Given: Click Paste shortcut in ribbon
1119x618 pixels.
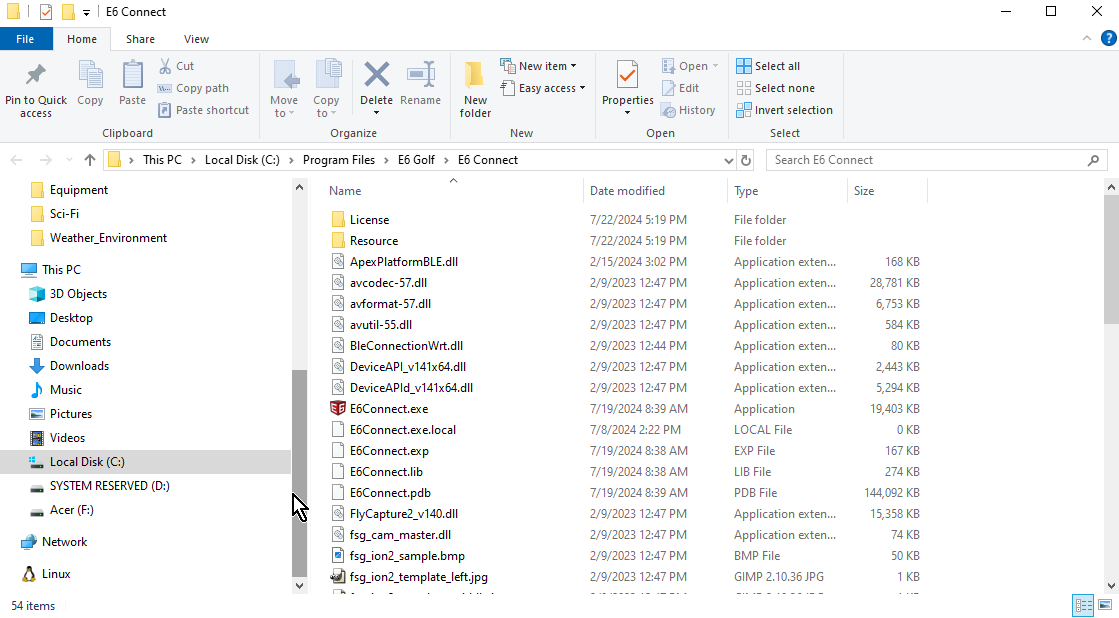Looking at the screenshot, I should (x=203, y=110).
